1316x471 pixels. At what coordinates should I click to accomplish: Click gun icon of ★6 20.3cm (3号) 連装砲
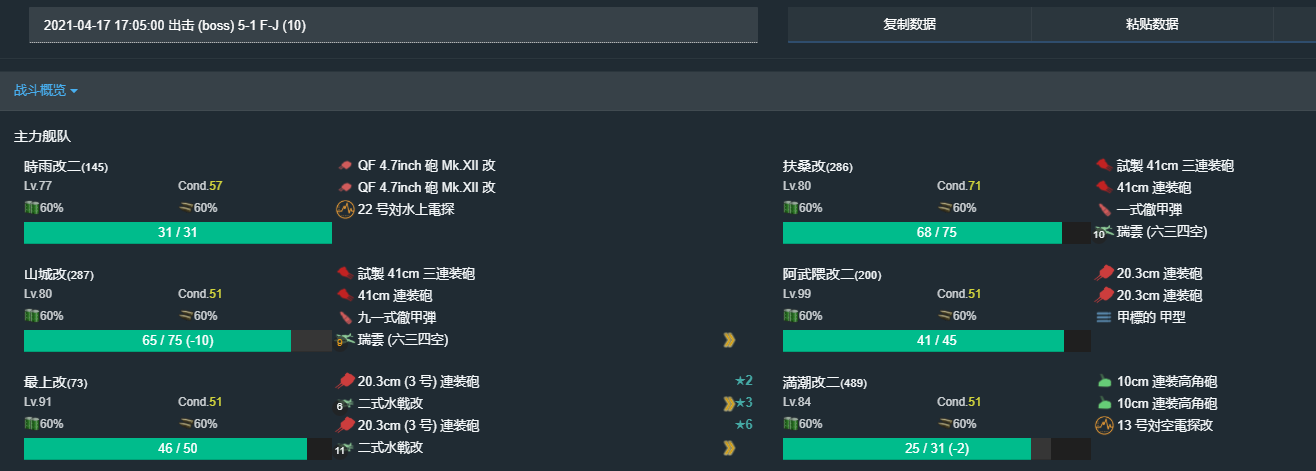click(x=345, y=426)
